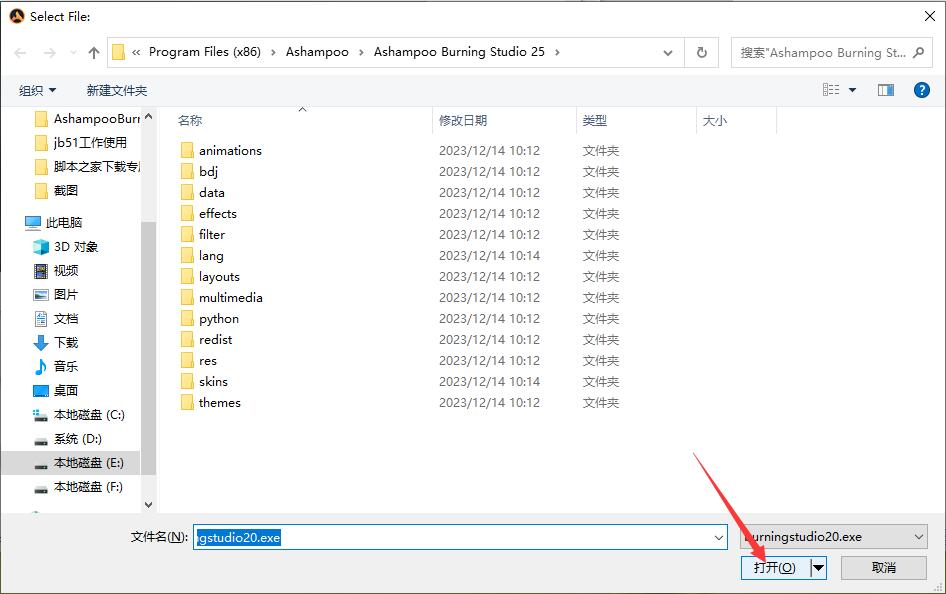Viewport: 946px width, 594px height.
Task: Select 本地磁盘 (F:) drive
Action: click(78, 487)
